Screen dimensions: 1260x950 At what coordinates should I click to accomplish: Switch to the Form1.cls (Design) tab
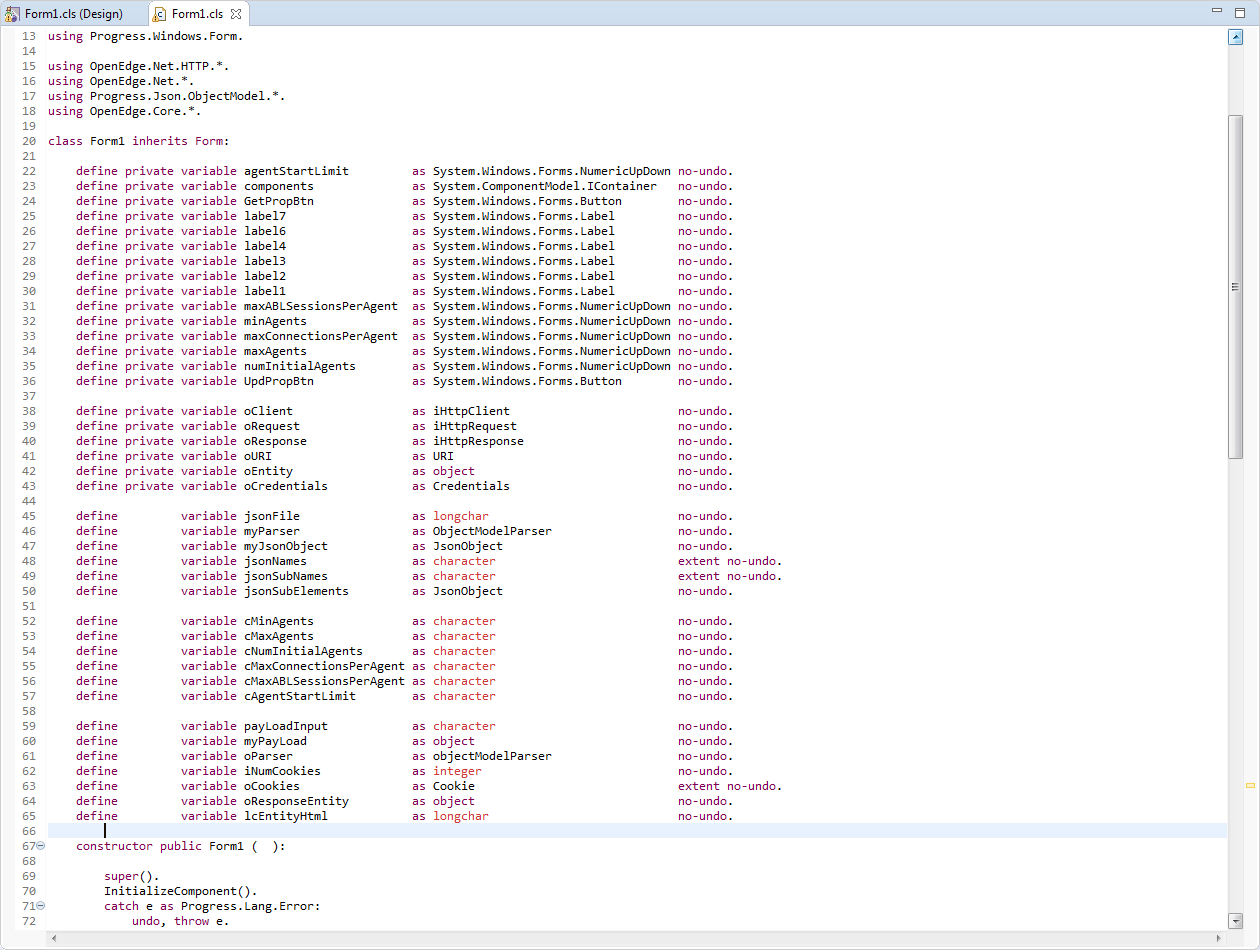tap(74, 14)
